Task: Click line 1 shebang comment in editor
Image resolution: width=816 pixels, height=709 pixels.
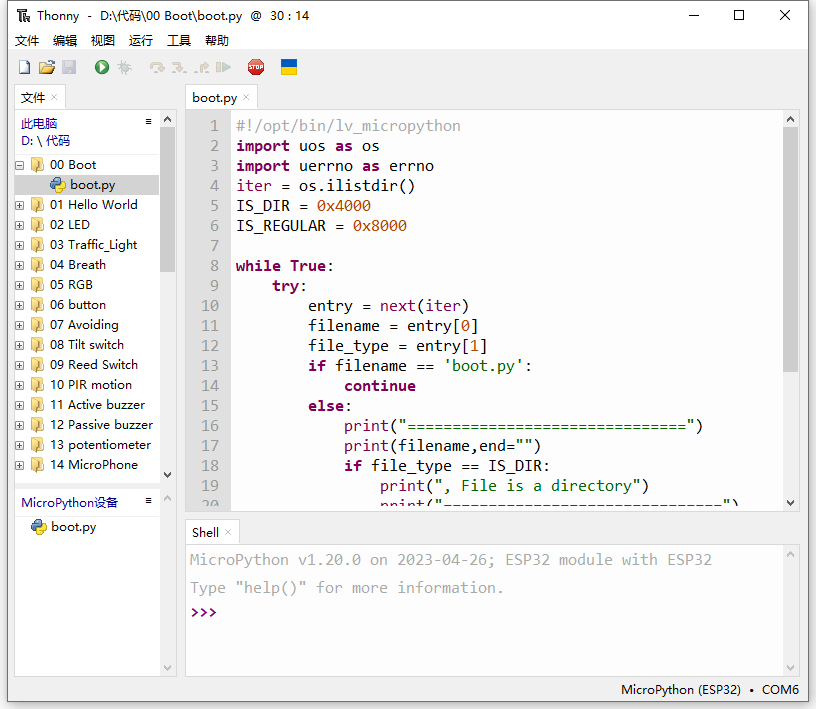Action: (x=348, y=126)
